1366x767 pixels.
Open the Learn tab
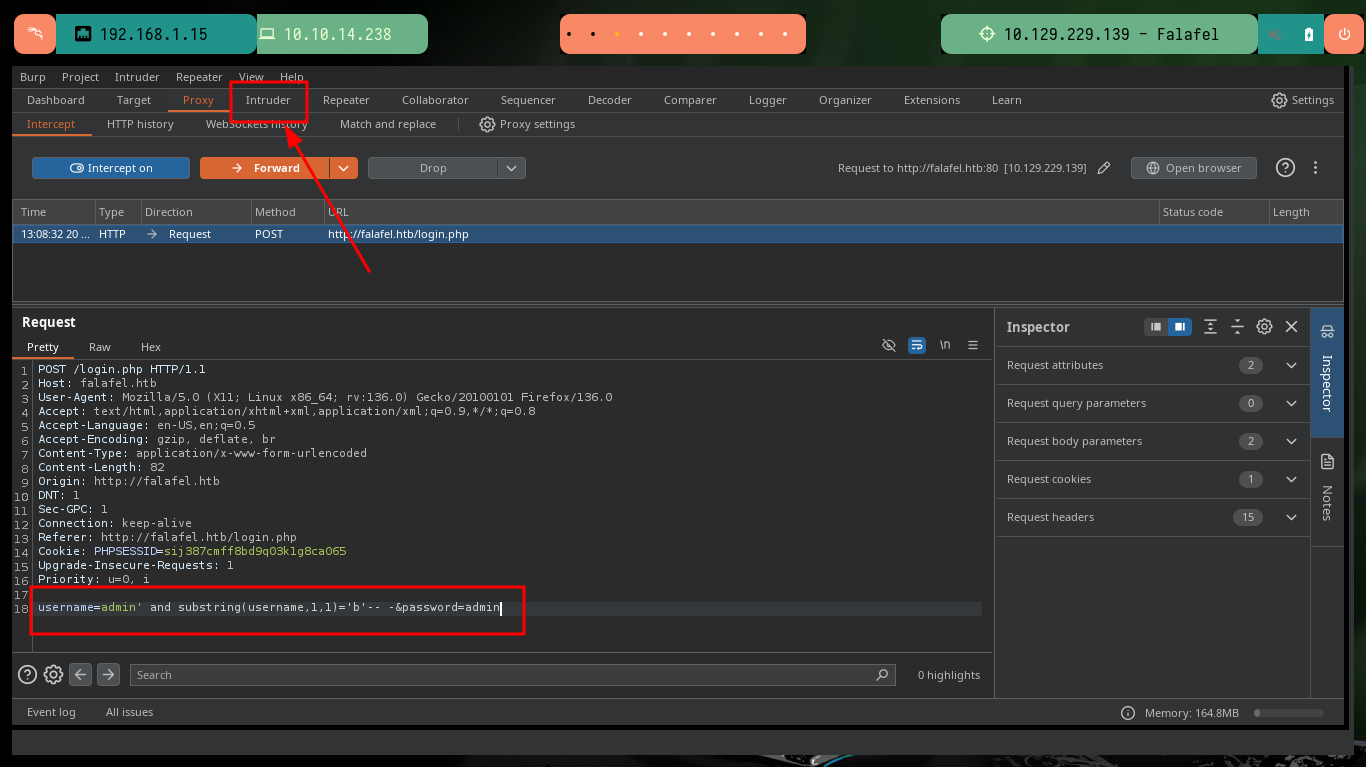1006,100
